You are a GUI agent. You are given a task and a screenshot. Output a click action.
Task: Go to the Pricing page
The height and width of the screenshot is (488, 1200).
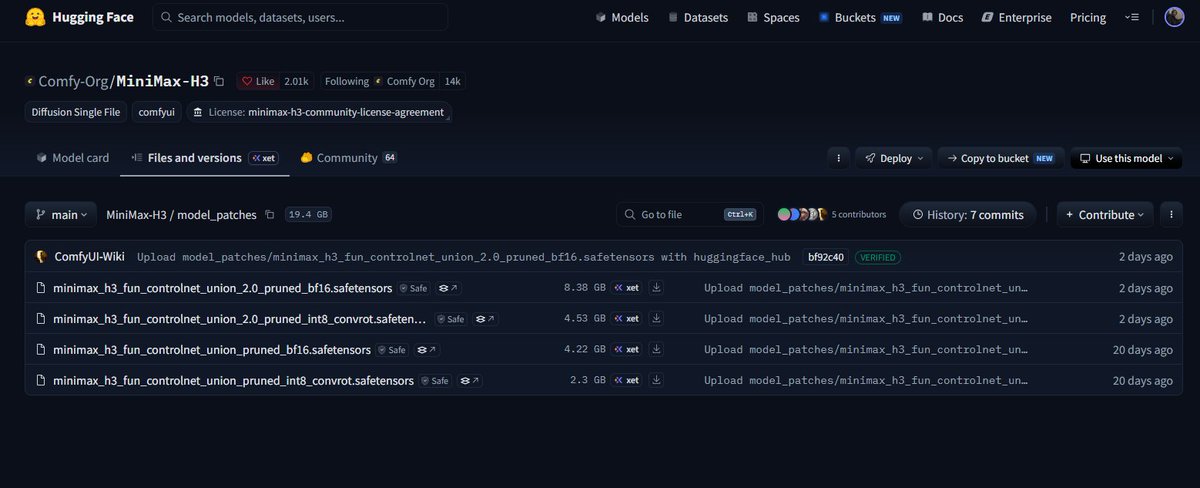1088,17
